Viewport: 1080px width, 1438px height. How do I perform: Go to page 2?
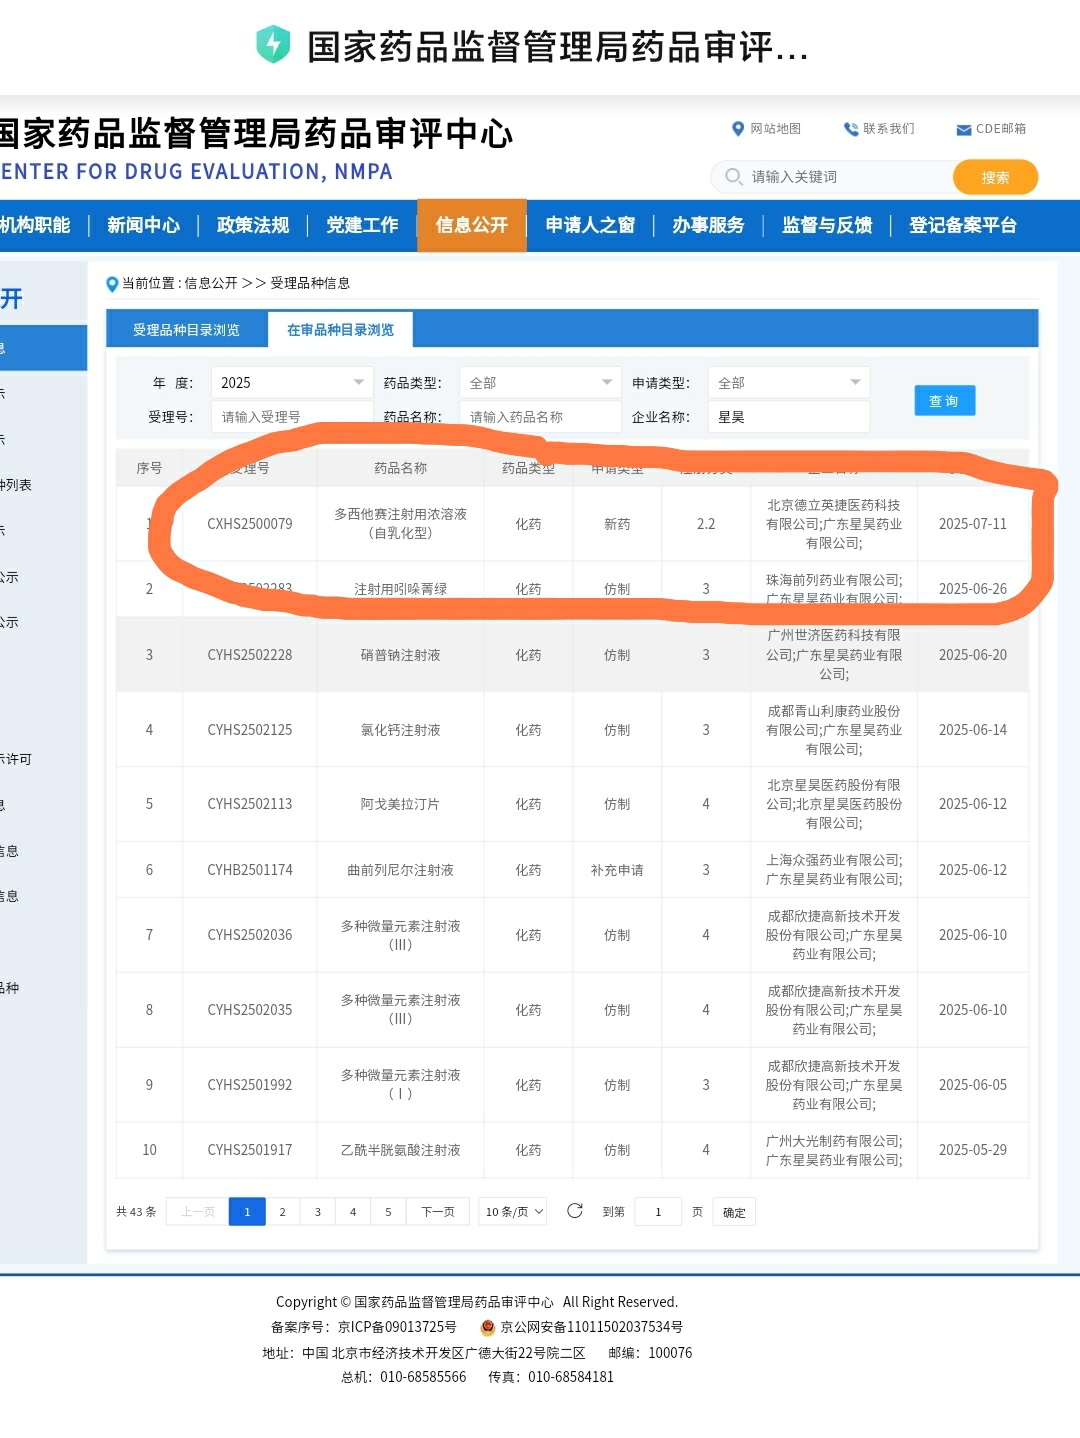point(283,1212)
